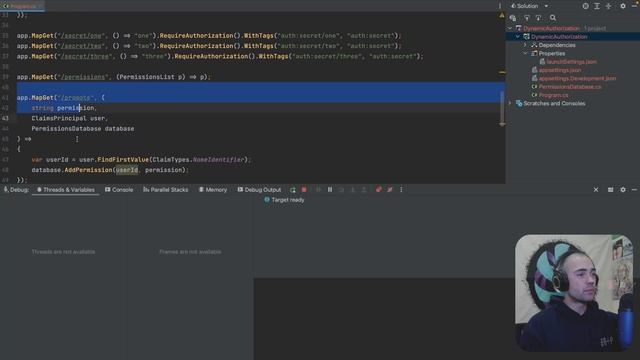This screenshot has height=360, width=640.
Task: Click the rerun debug icon
Action: pyautogui.click(x=293, y=190)
